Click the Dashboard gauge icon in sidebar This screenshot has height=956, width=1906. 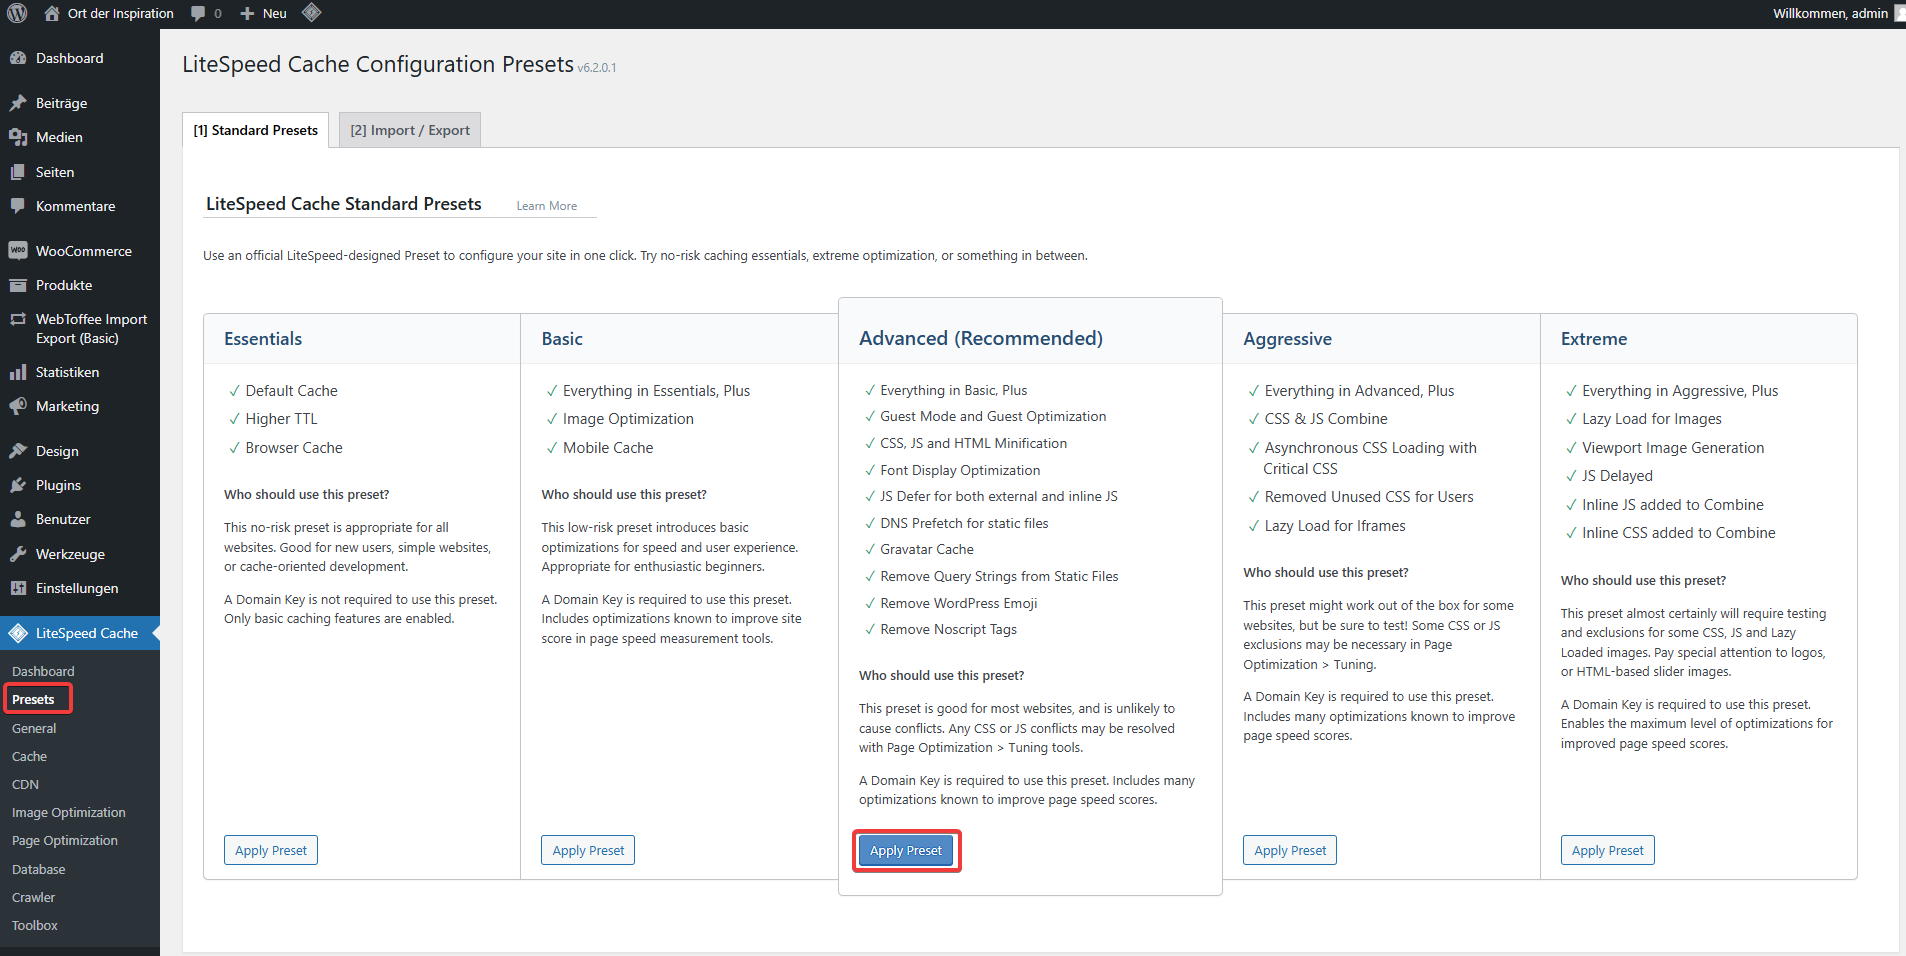[18, 58]
